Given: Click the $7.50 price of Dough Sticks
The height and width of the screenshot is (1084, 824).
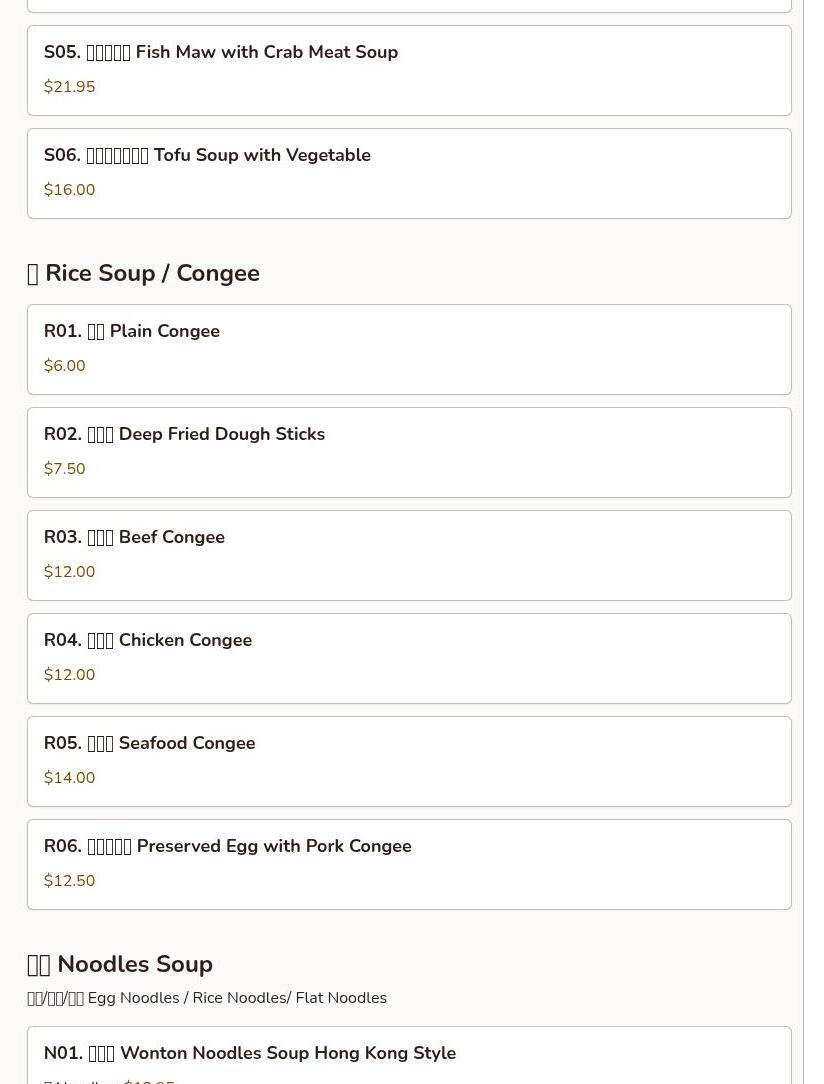Looking at the screenshot, I should coord(64,469).
